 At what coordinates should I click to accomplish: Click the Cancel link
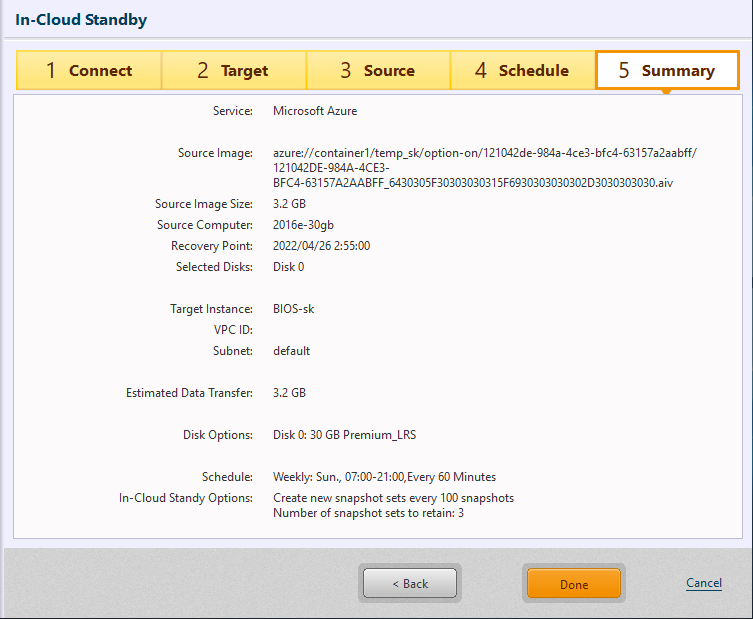tap(704, 583)
